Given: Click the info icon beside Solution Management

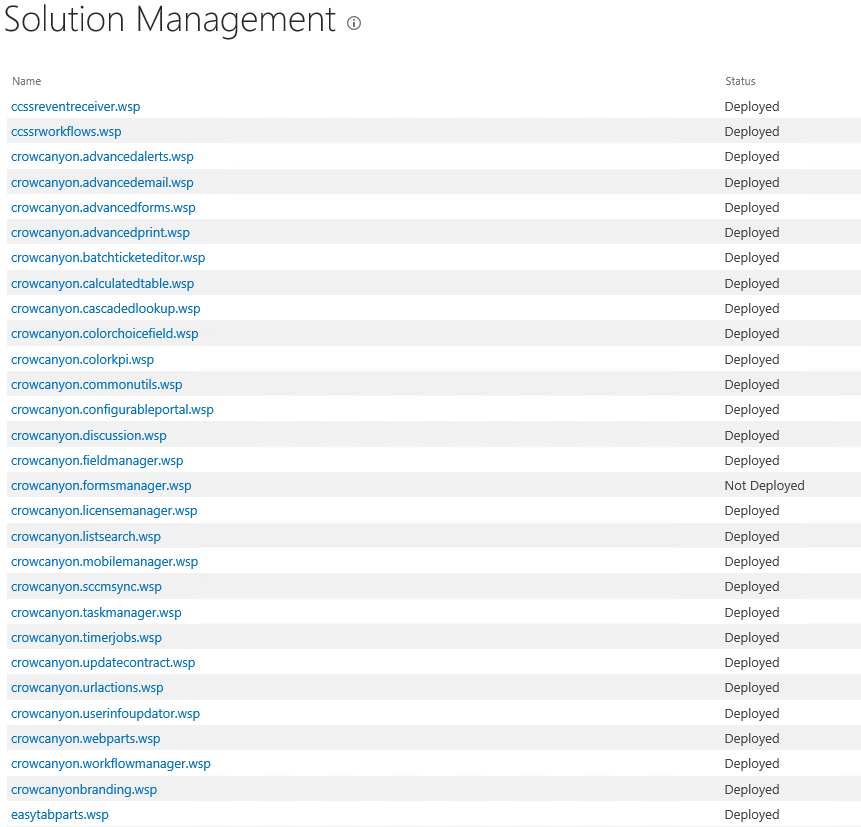Looking at the screenshot, I should (x=354, y=23).
